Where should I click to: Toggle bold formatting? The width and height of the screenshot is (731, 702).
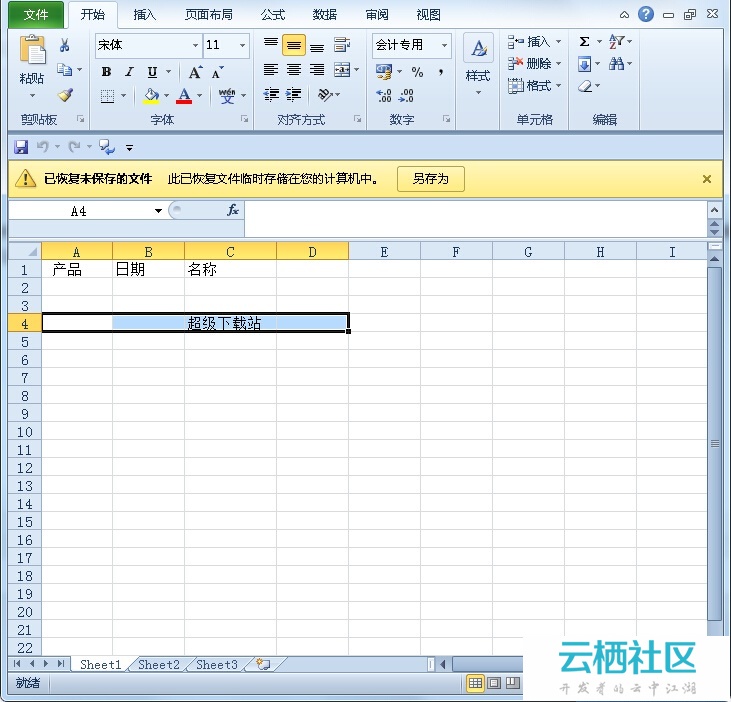pyautogui.click(x=106, y=71)
